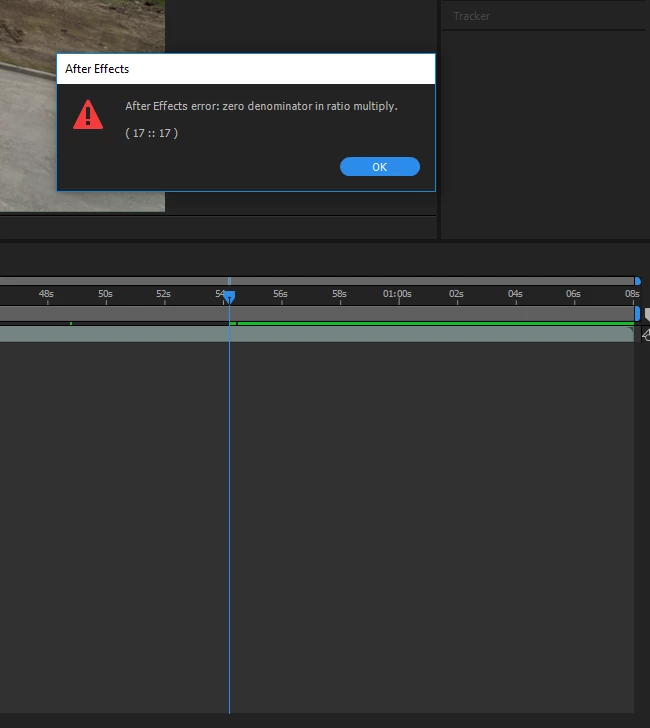The width and height of the screenshot is (650, 728).
Task: Click the ( 17 :: 17 ) error code
Action: click(151, 133)
